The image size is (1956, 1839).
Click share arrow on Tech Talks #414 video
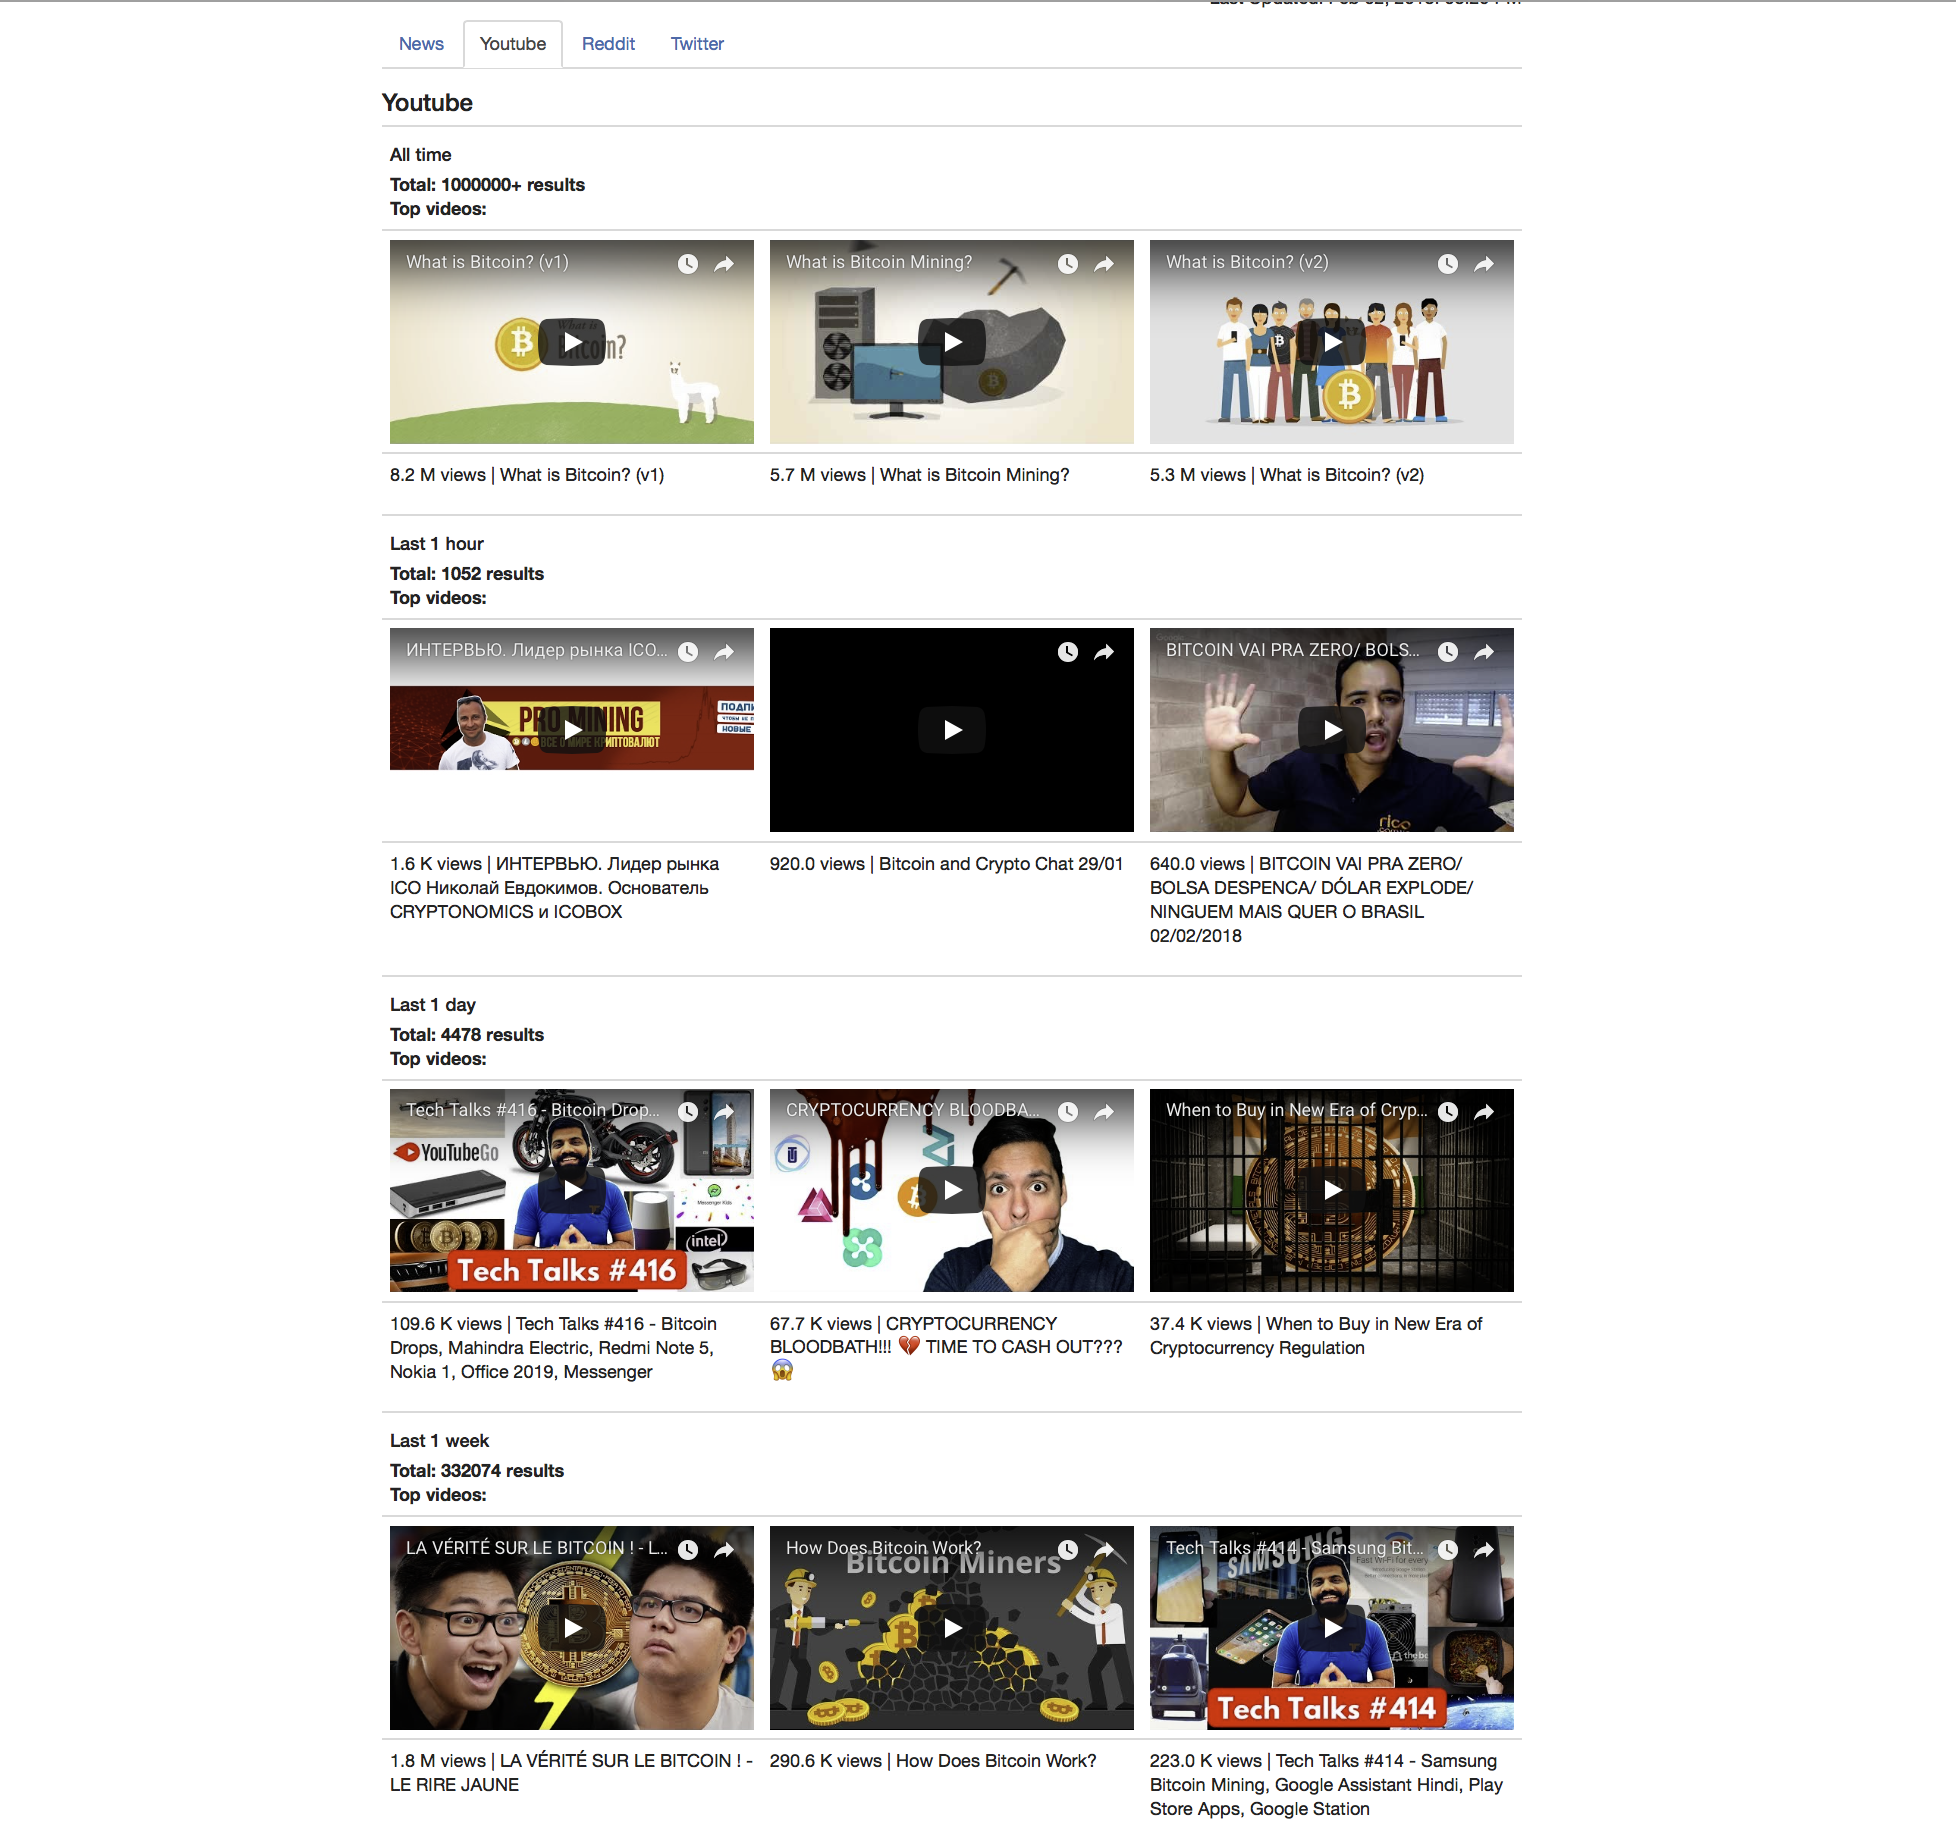click(x=1484, y=1550)
